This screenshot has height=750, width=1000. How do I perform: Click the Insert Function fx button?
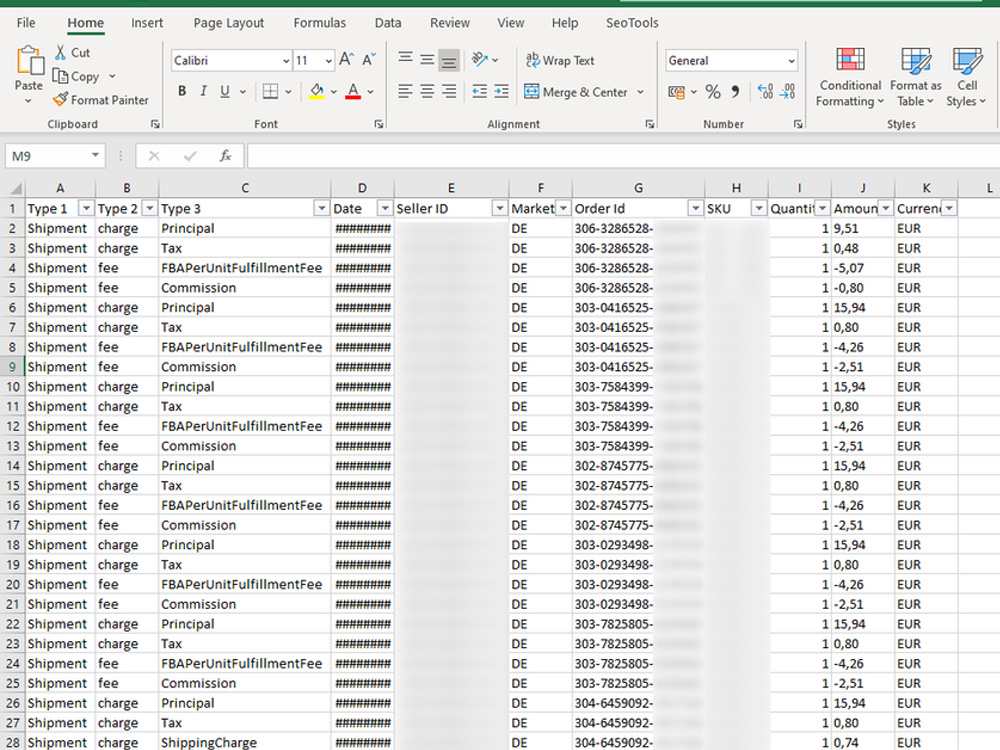(225, 156)
